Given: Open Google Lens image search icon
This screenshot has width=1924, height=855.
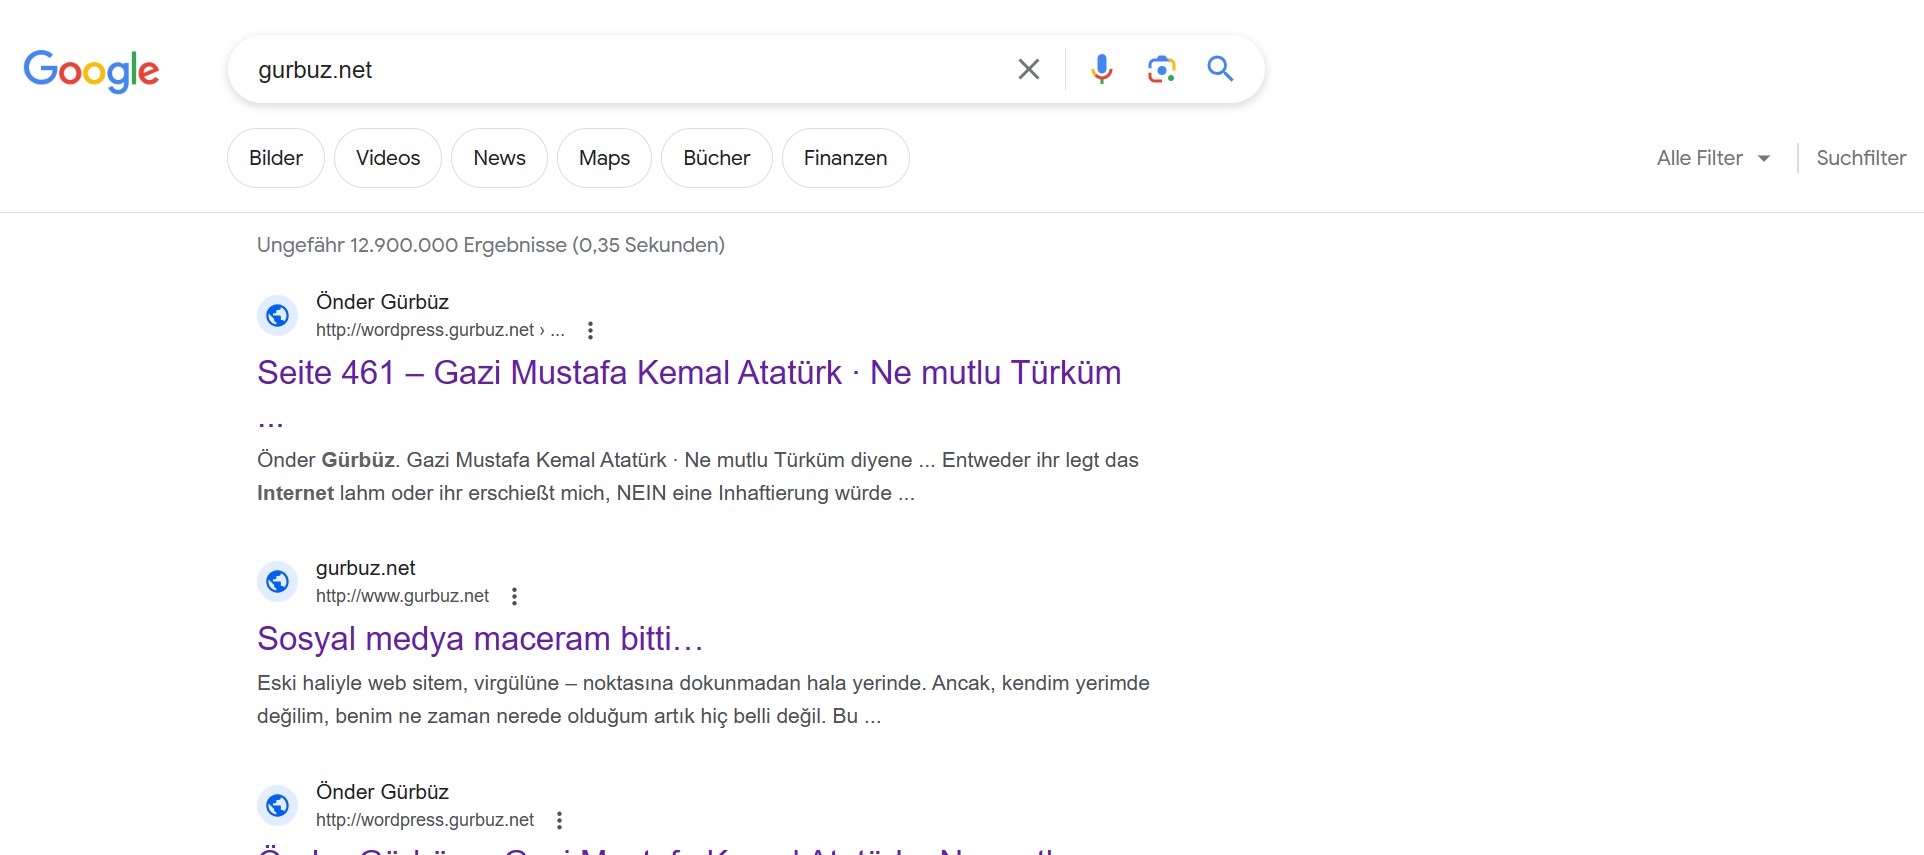Looking at the screenshot, I should [1161, 69].
